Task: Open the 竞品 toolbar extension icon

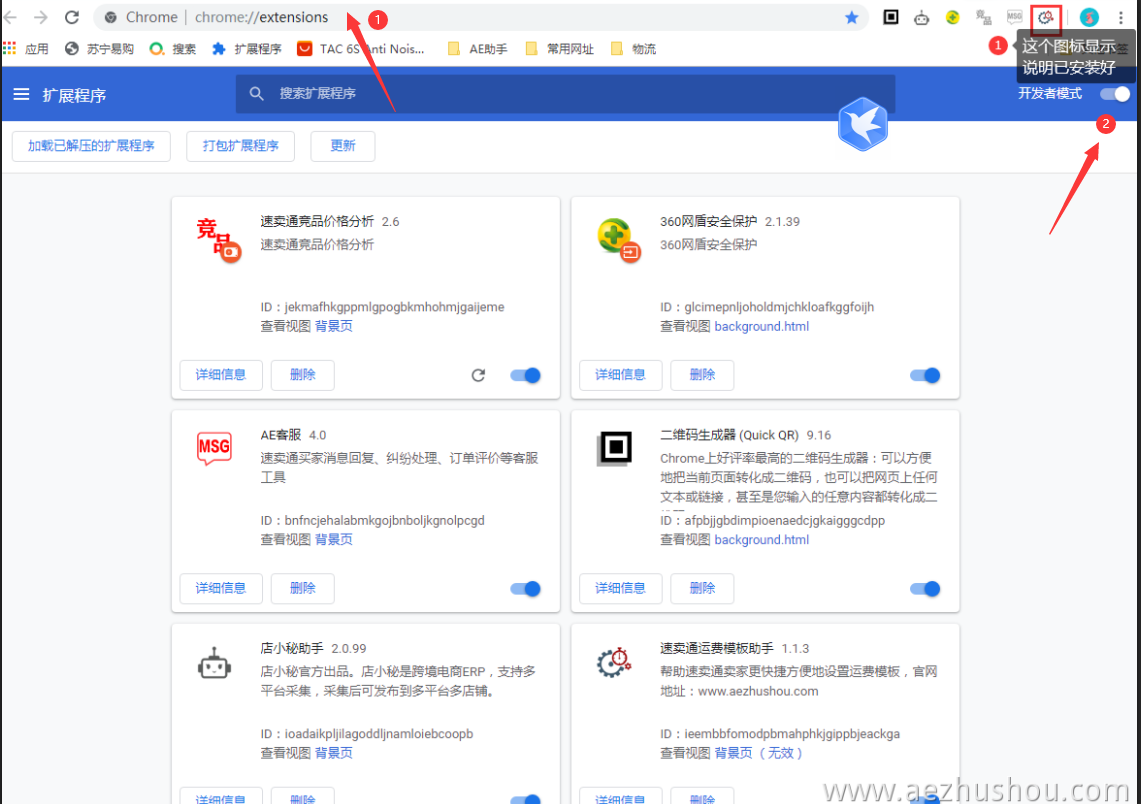Action: [983, 17]
